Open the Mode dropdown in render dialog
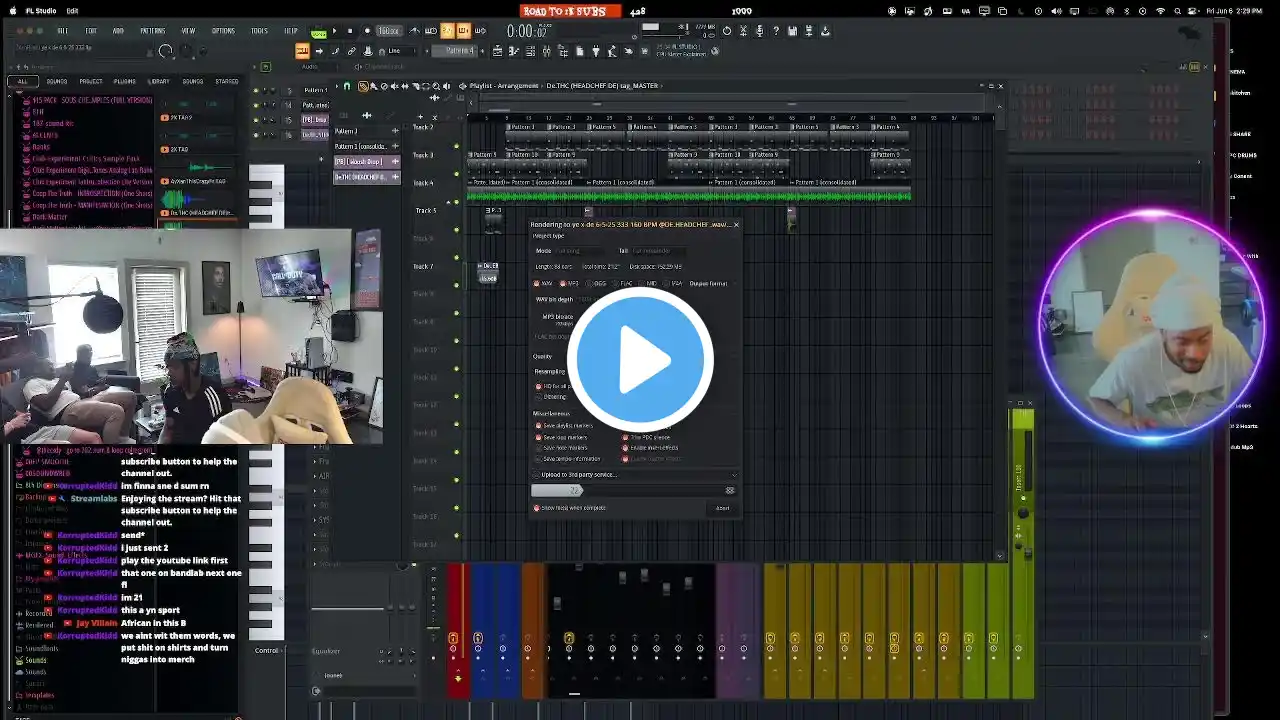Image resolution: width=1280 pixels, height=720 pixels. click(578, 251)
